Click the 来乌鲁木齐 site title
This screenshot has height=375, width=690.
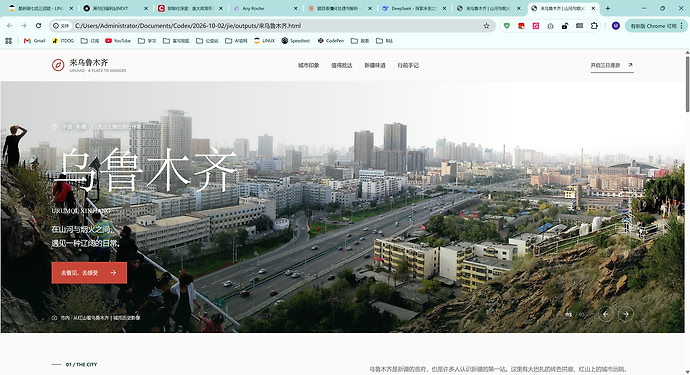[x=89, y=62]
